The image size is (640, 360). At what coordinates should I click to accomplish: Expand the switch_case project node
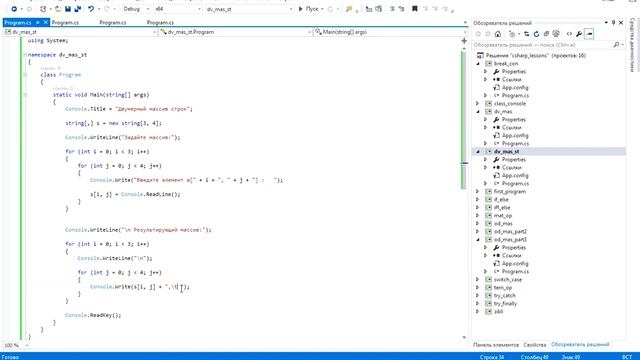[x=478, y=280]
